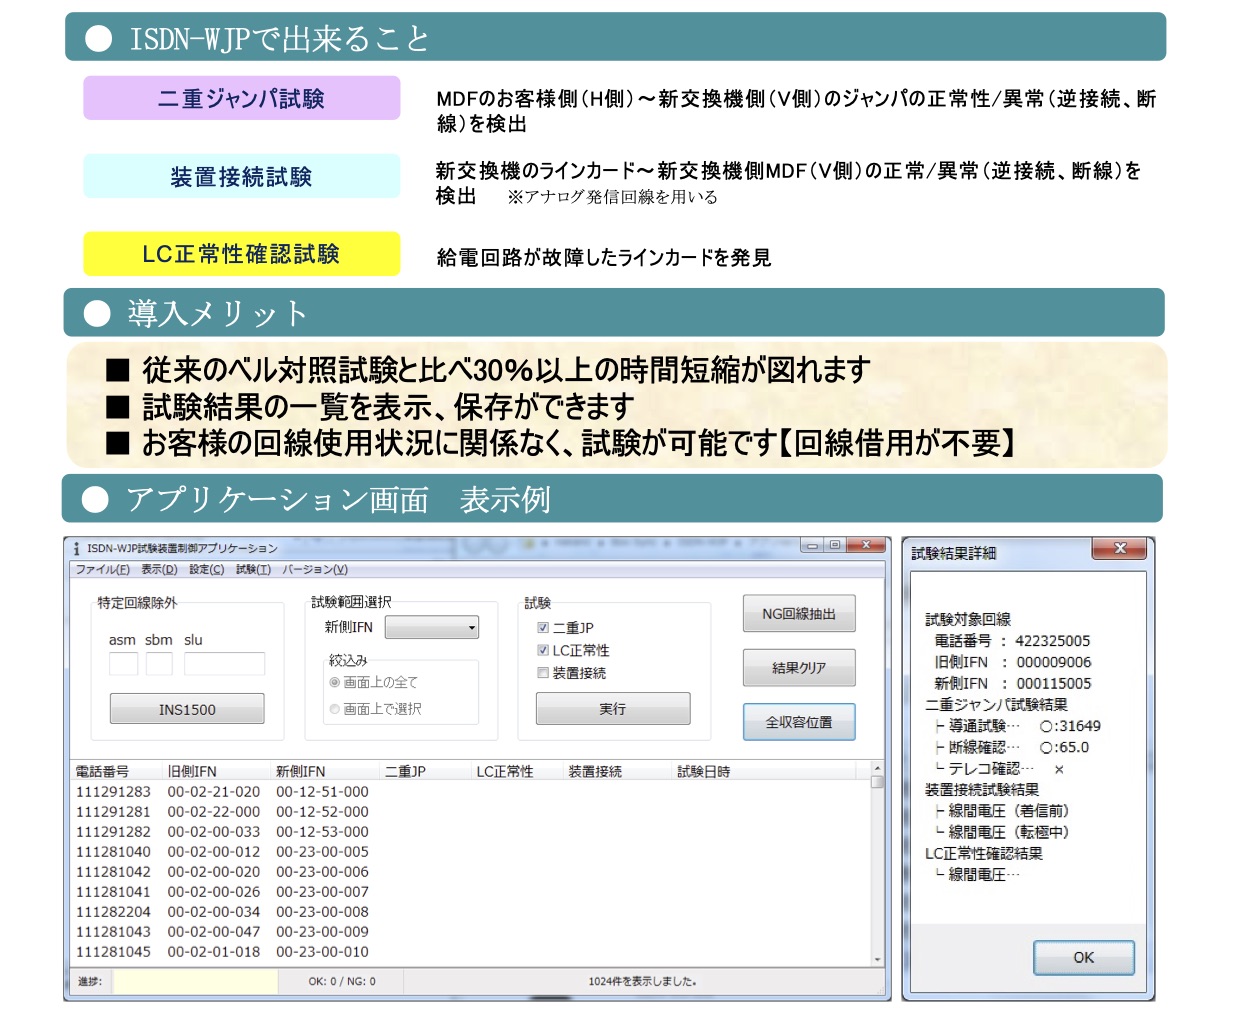Select テレコ確認 result item in details tree
1236x1029 pixels.
[999, 769]
